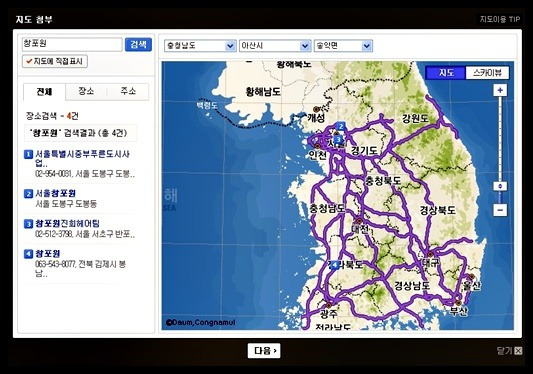The width and height of the screenshot is (533, 374).
Task: Click phone number 02-954-0031 text
Action: tap(53, 174)
